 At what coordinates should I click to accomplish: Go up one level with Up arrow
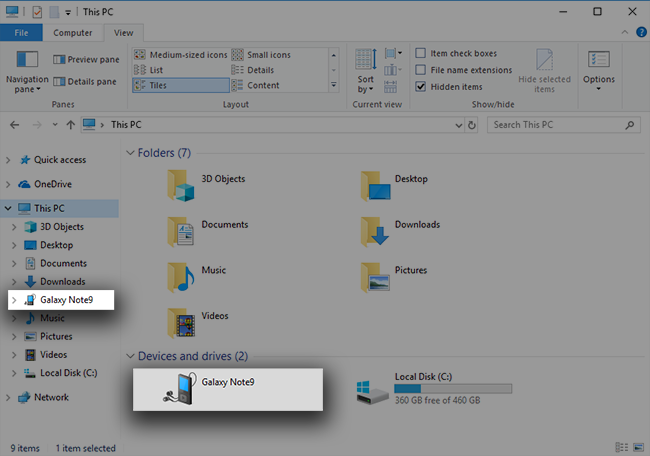click(70, 125)
